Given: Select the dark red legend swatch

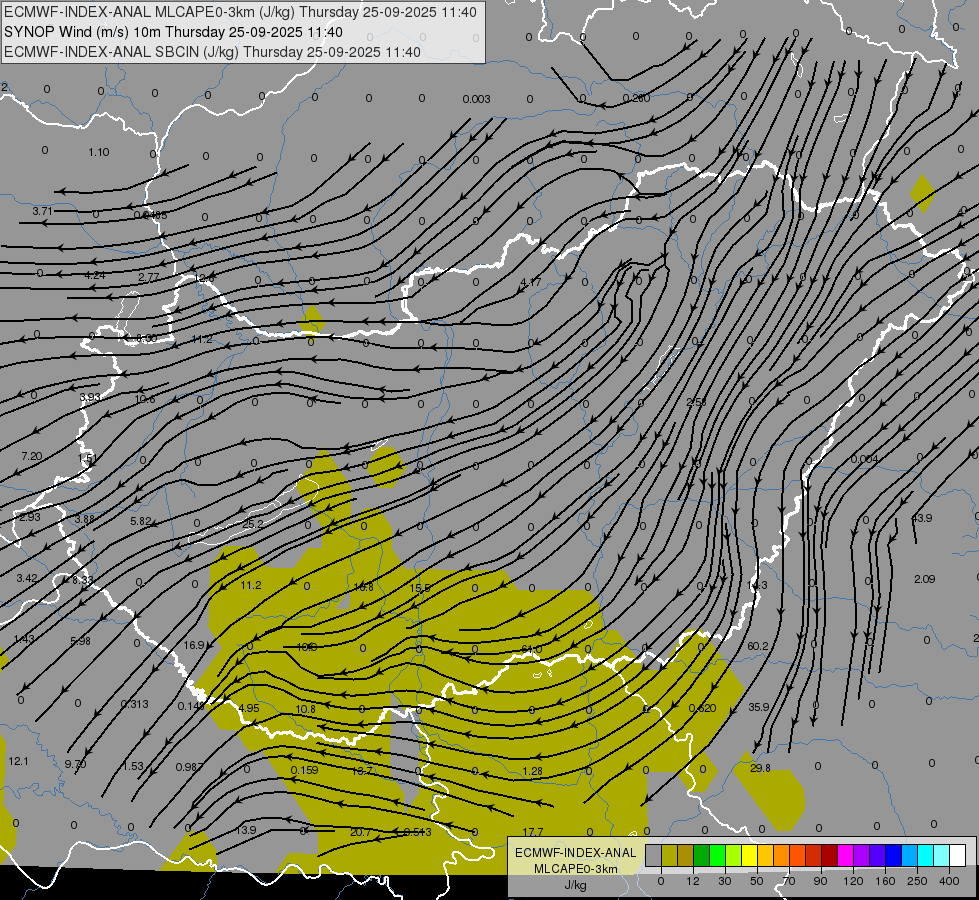Looking at the screenshot, I should tap(829, 856).
